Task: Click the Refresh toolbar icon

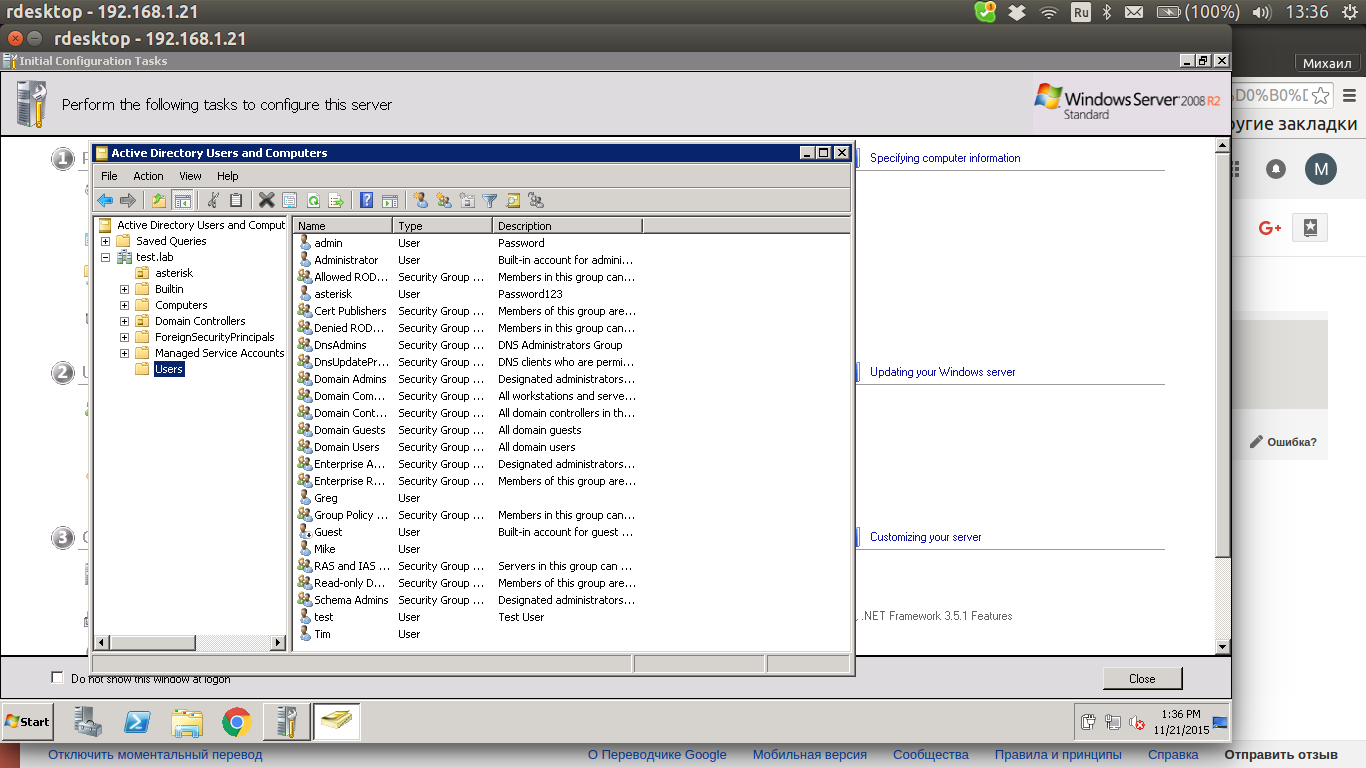Action: click(x=313, y=200)
